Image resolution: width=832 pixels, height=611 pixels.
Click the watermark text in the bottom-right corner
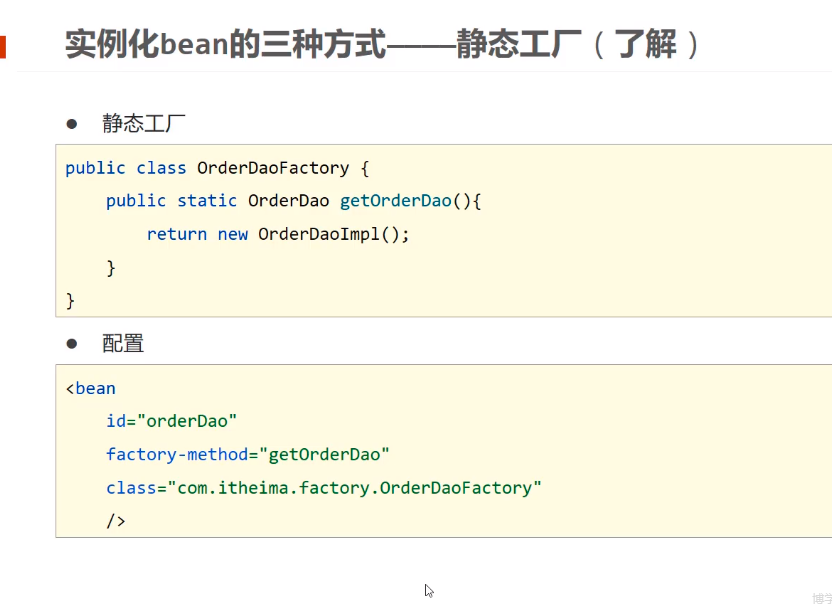pyautogui.click(x=821, y=599)
